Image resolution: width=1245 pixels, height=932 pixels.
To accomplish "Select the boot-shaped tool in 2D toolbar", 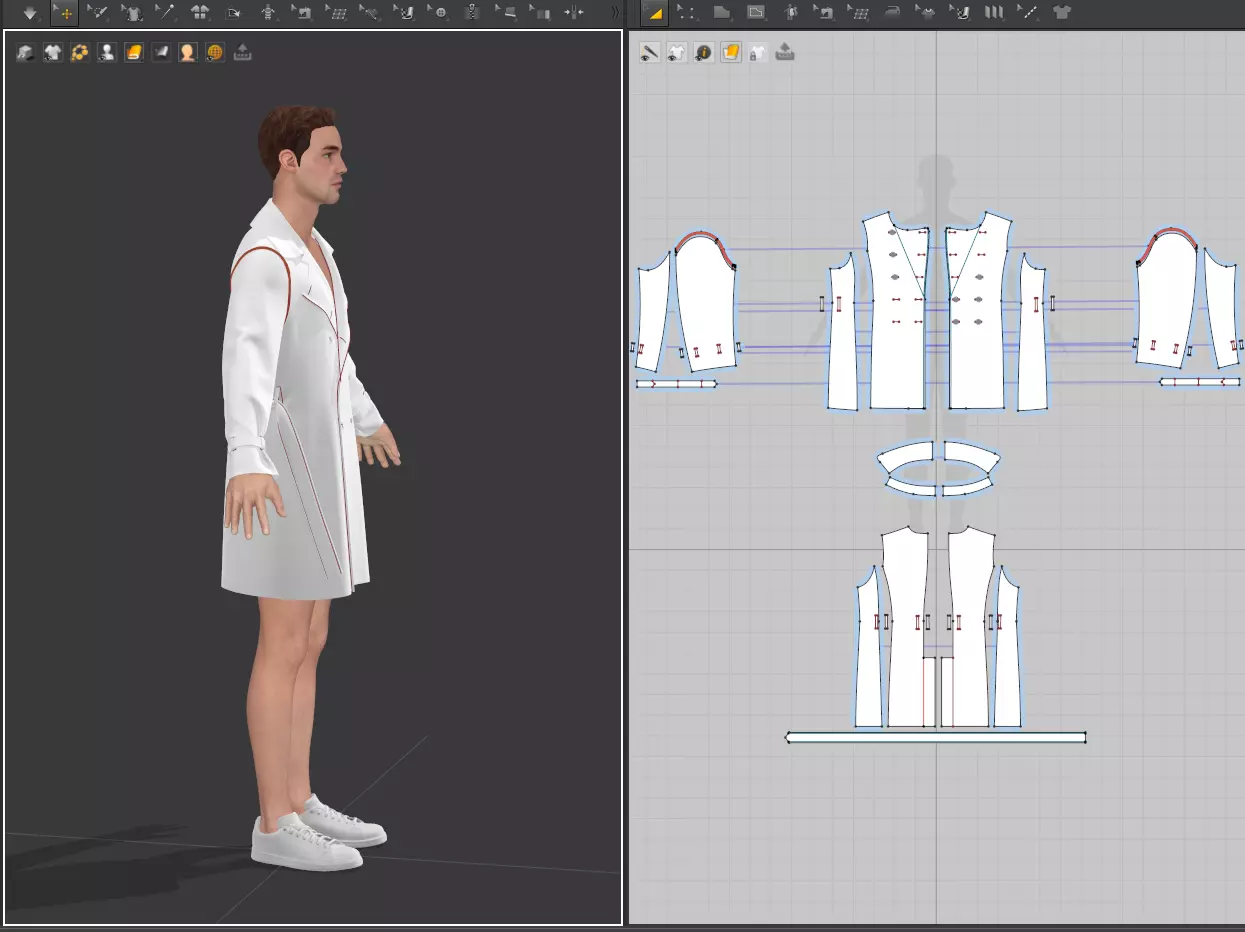I will [x=960, y=13].
